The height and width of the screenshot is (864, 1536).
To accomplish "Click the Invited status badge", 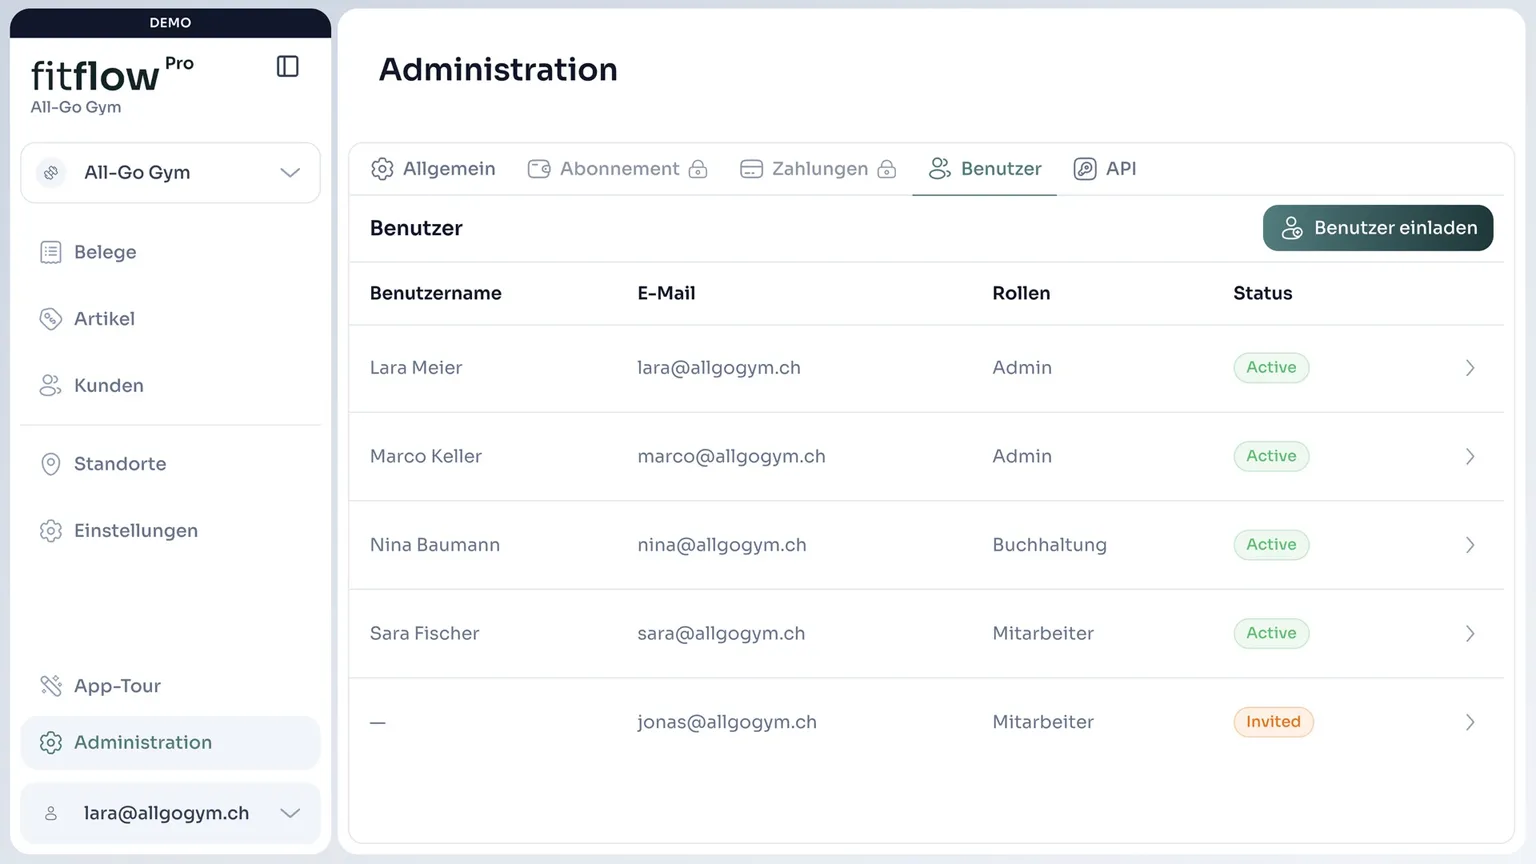I will [x=1273, y=722].
